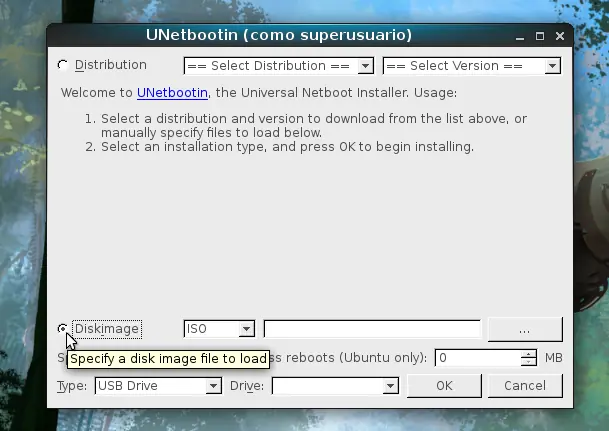Click the 'Distribution' label text

pyautogui.click(x=111, y=65)
